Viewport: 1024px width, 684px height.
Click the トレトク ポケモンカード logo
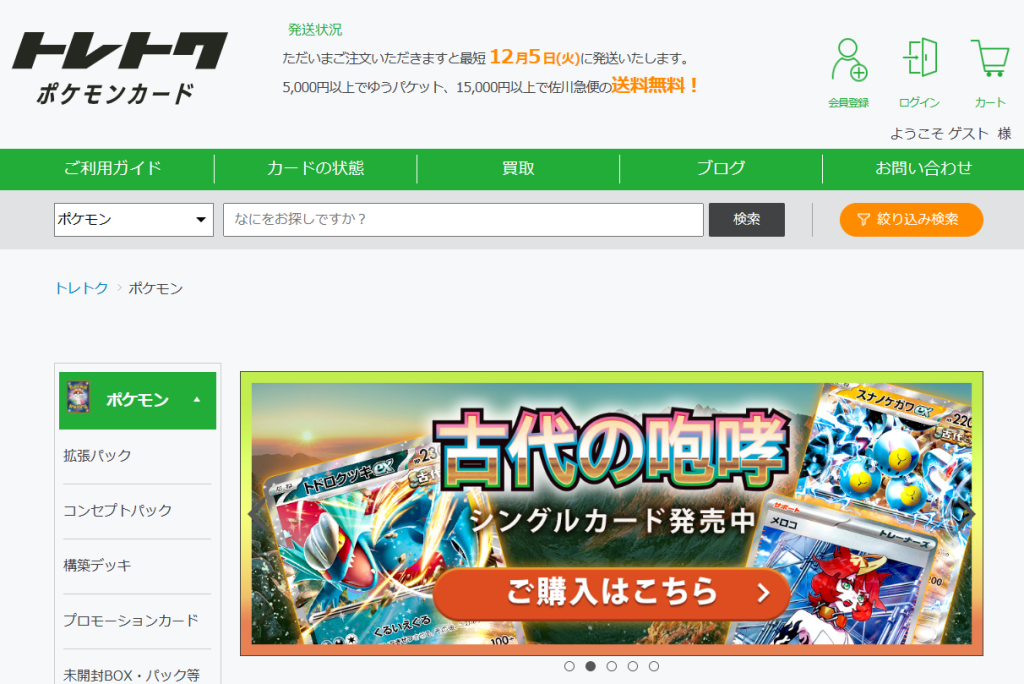119,67
